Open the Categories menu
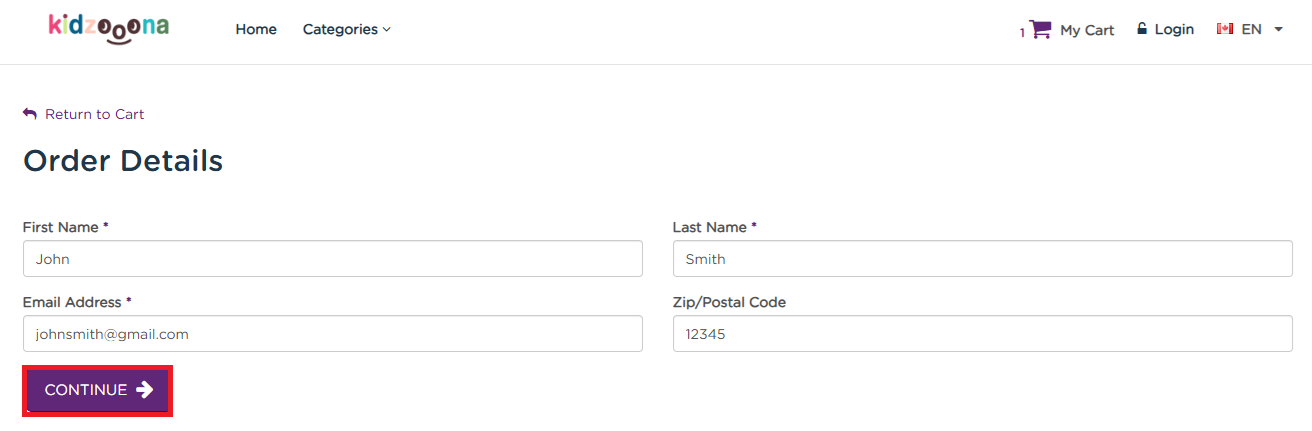Screen dimensions: 1312x431 tap(346, 29)
